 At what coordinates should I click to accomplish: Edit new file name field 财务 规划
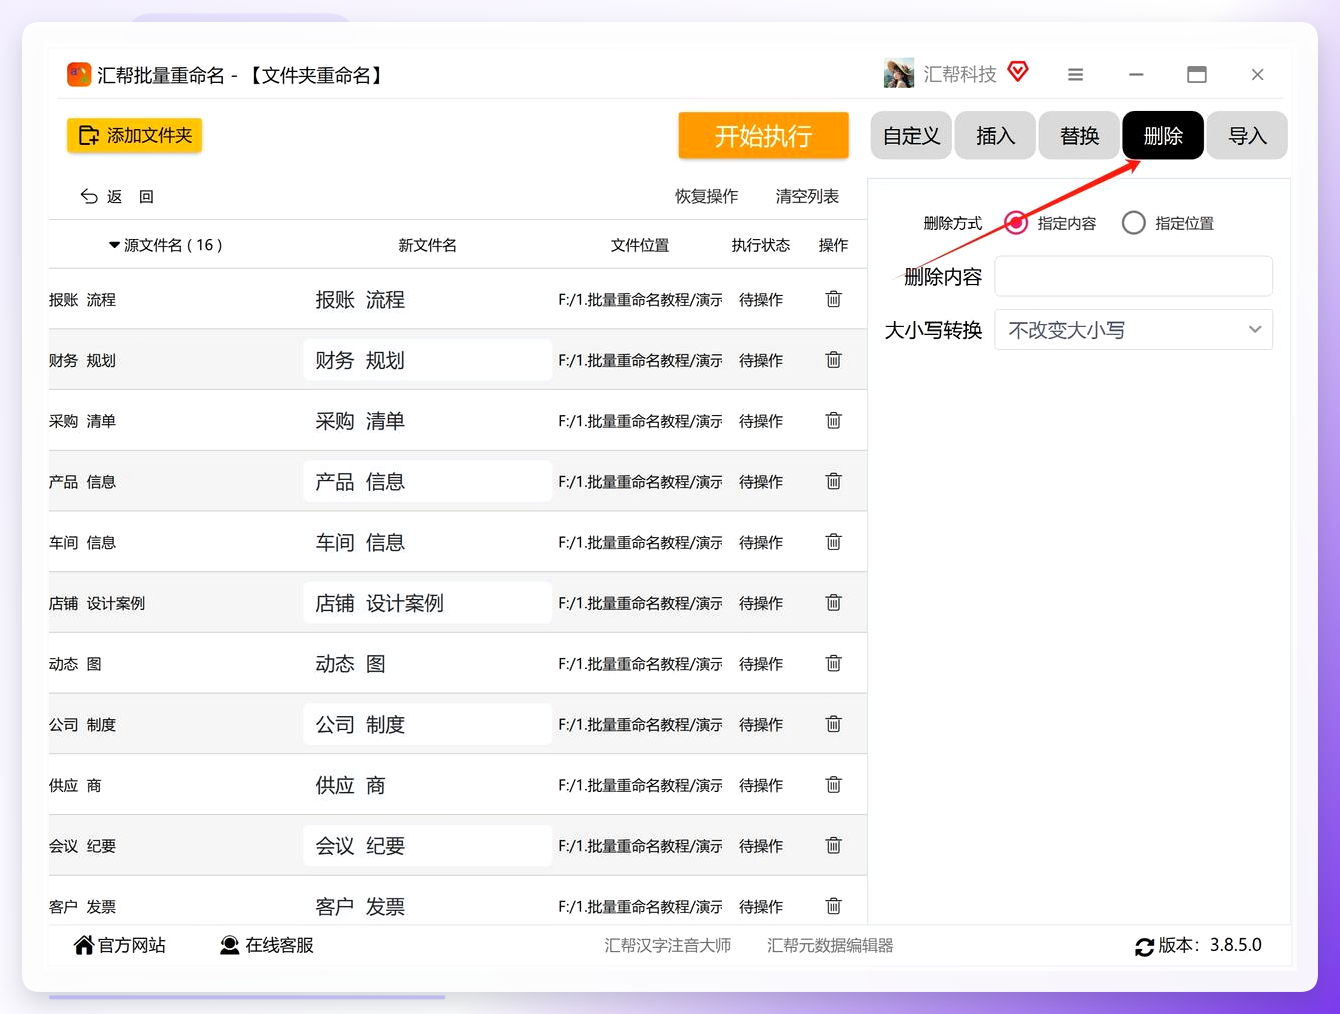click(427, 360)
